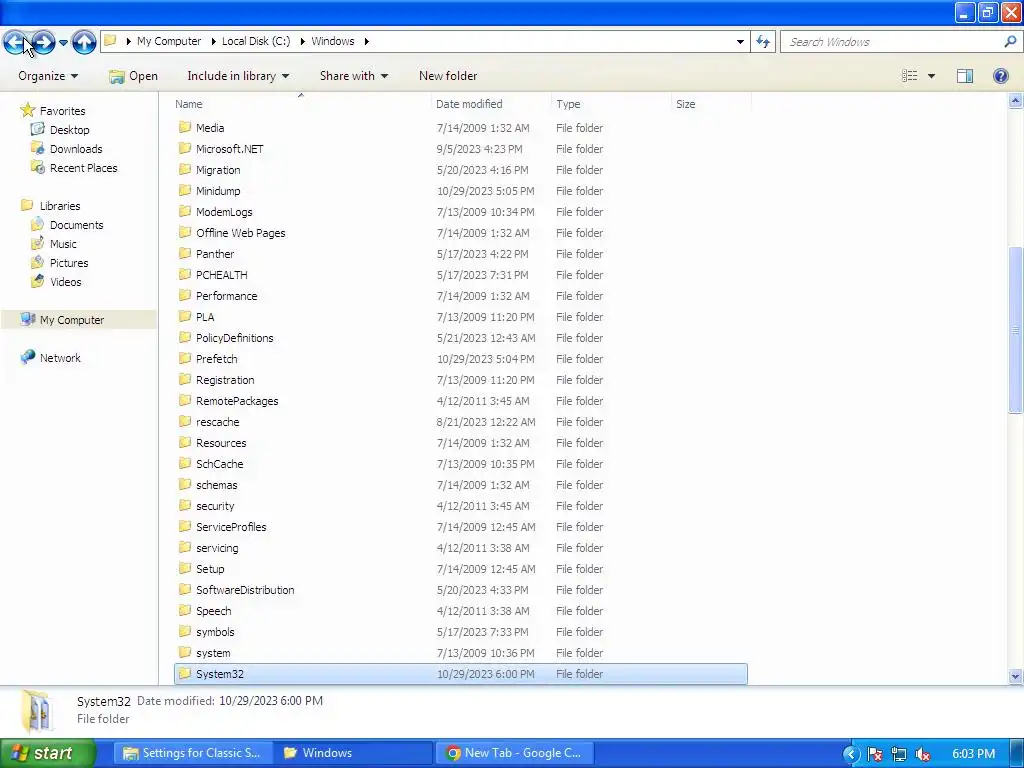Create a New folder
Image resolution: width=1024 pixels, height=768 pixels.
pos(448,76)
